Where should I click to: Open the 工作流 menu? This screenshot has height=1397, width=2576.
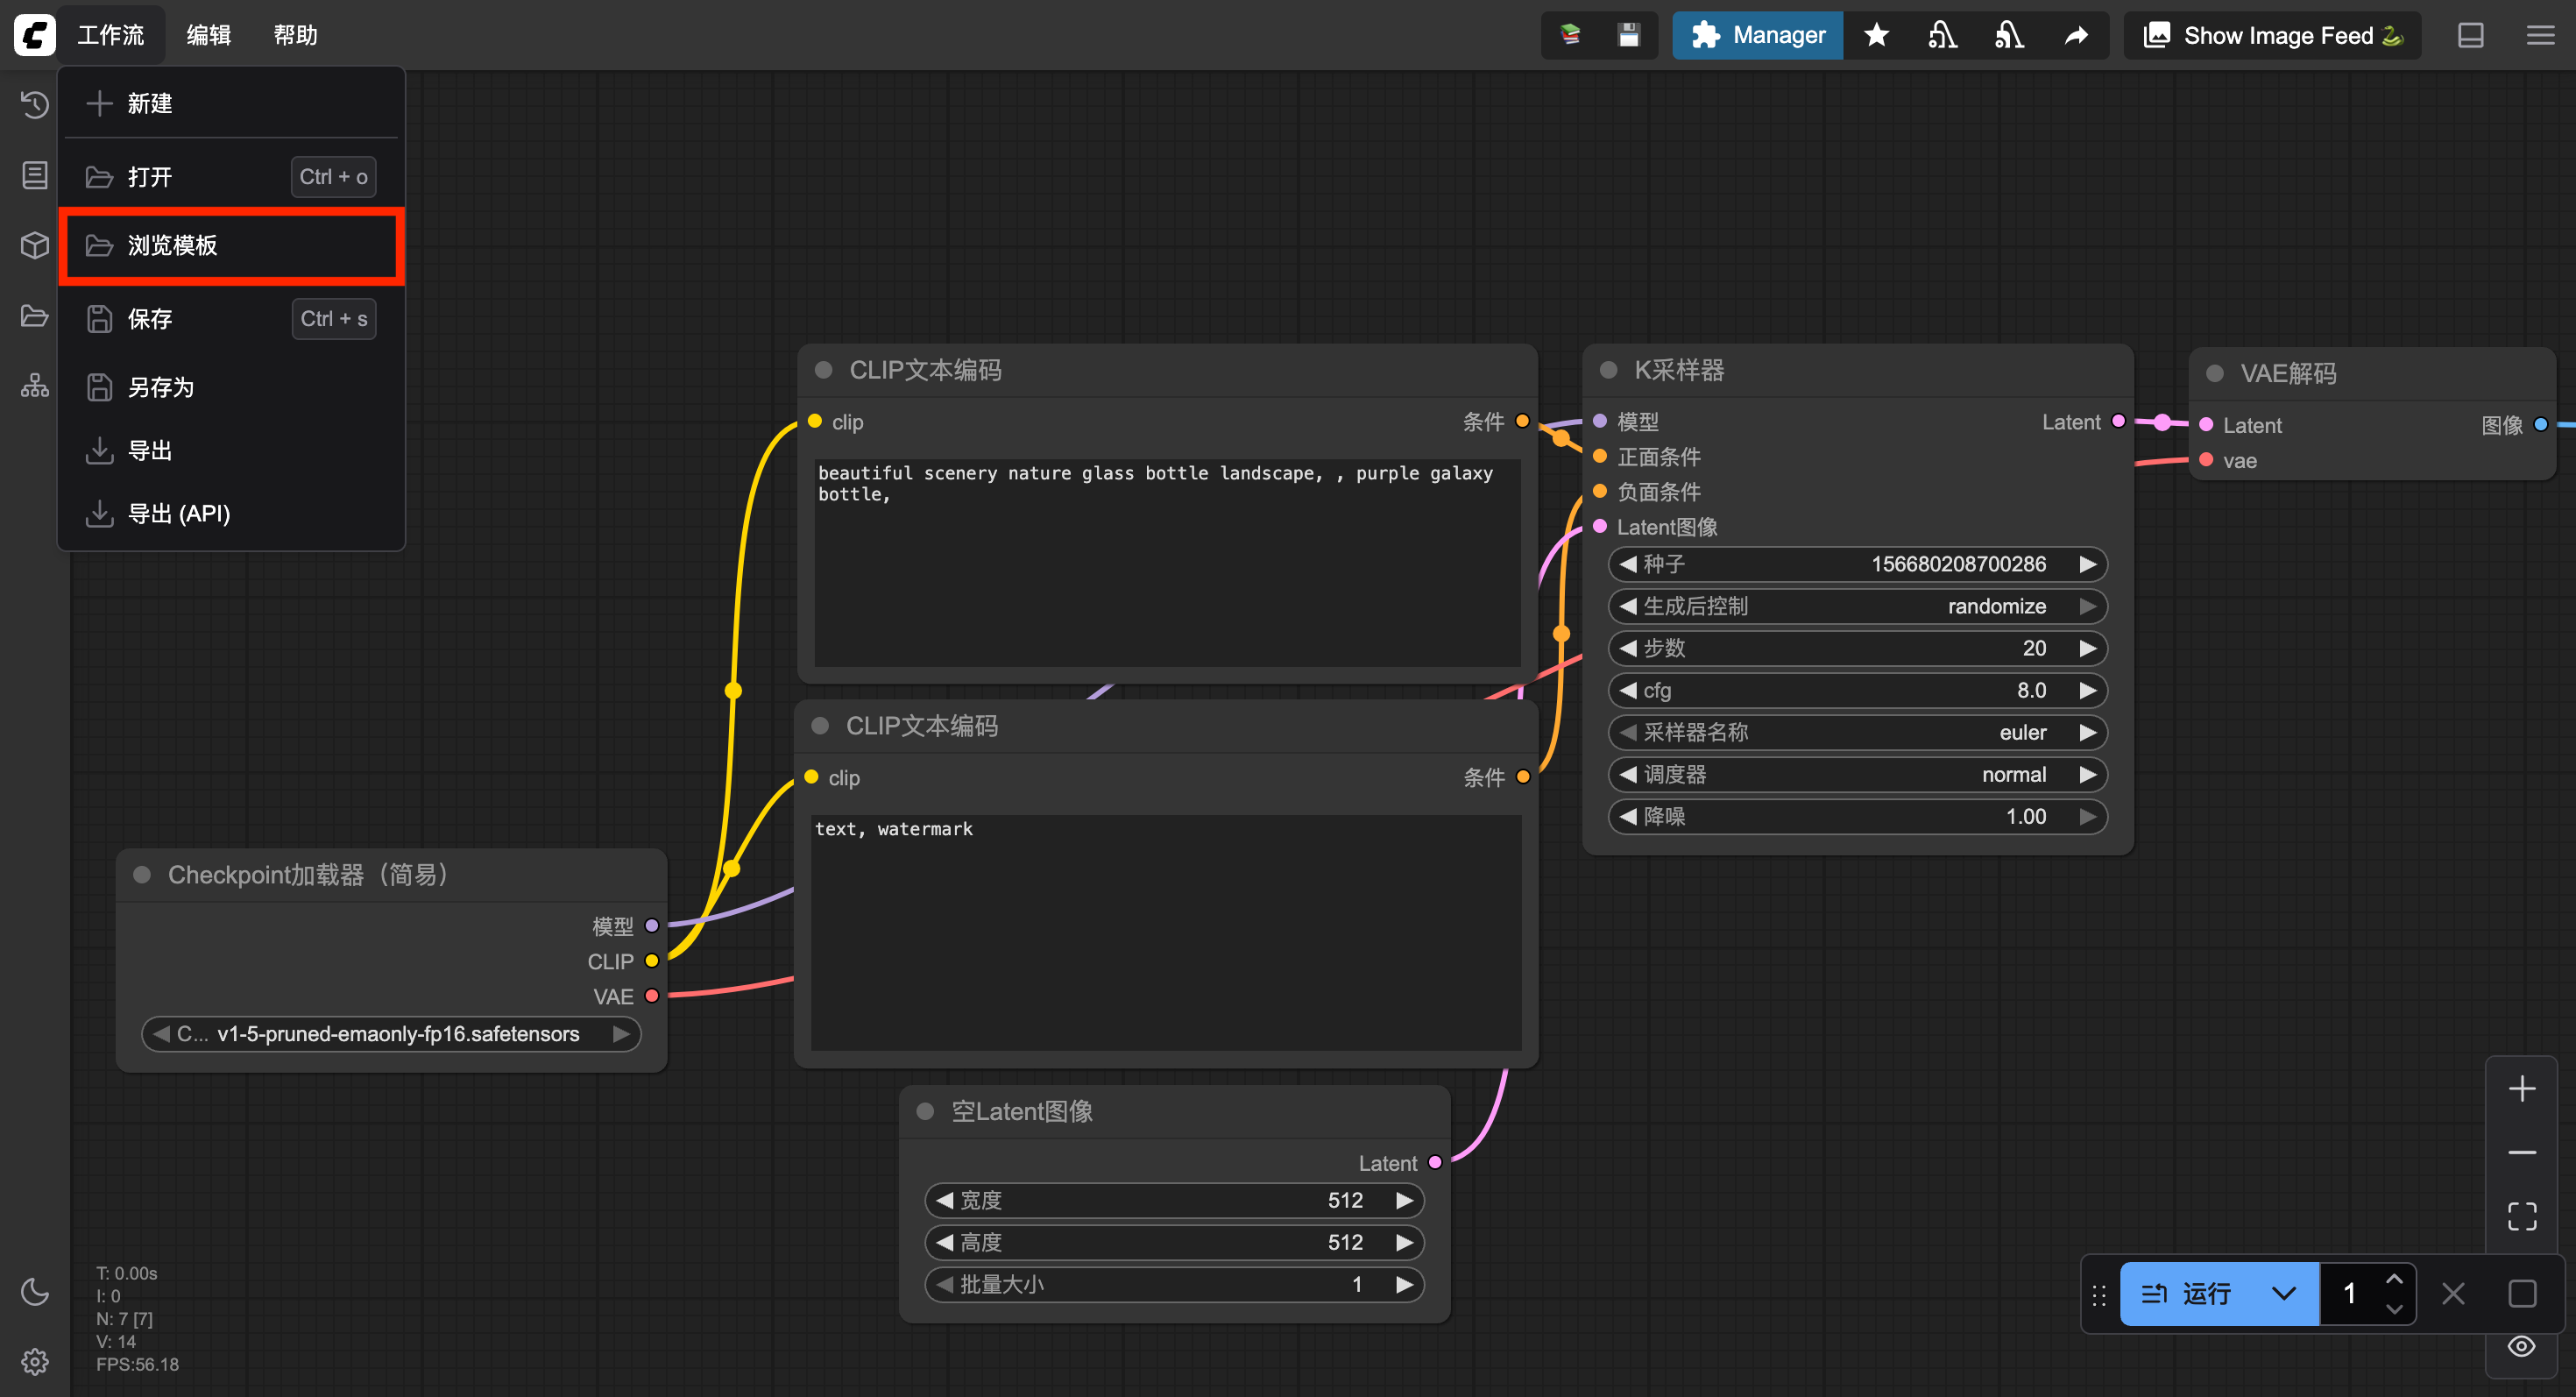[x=111, y=35]
